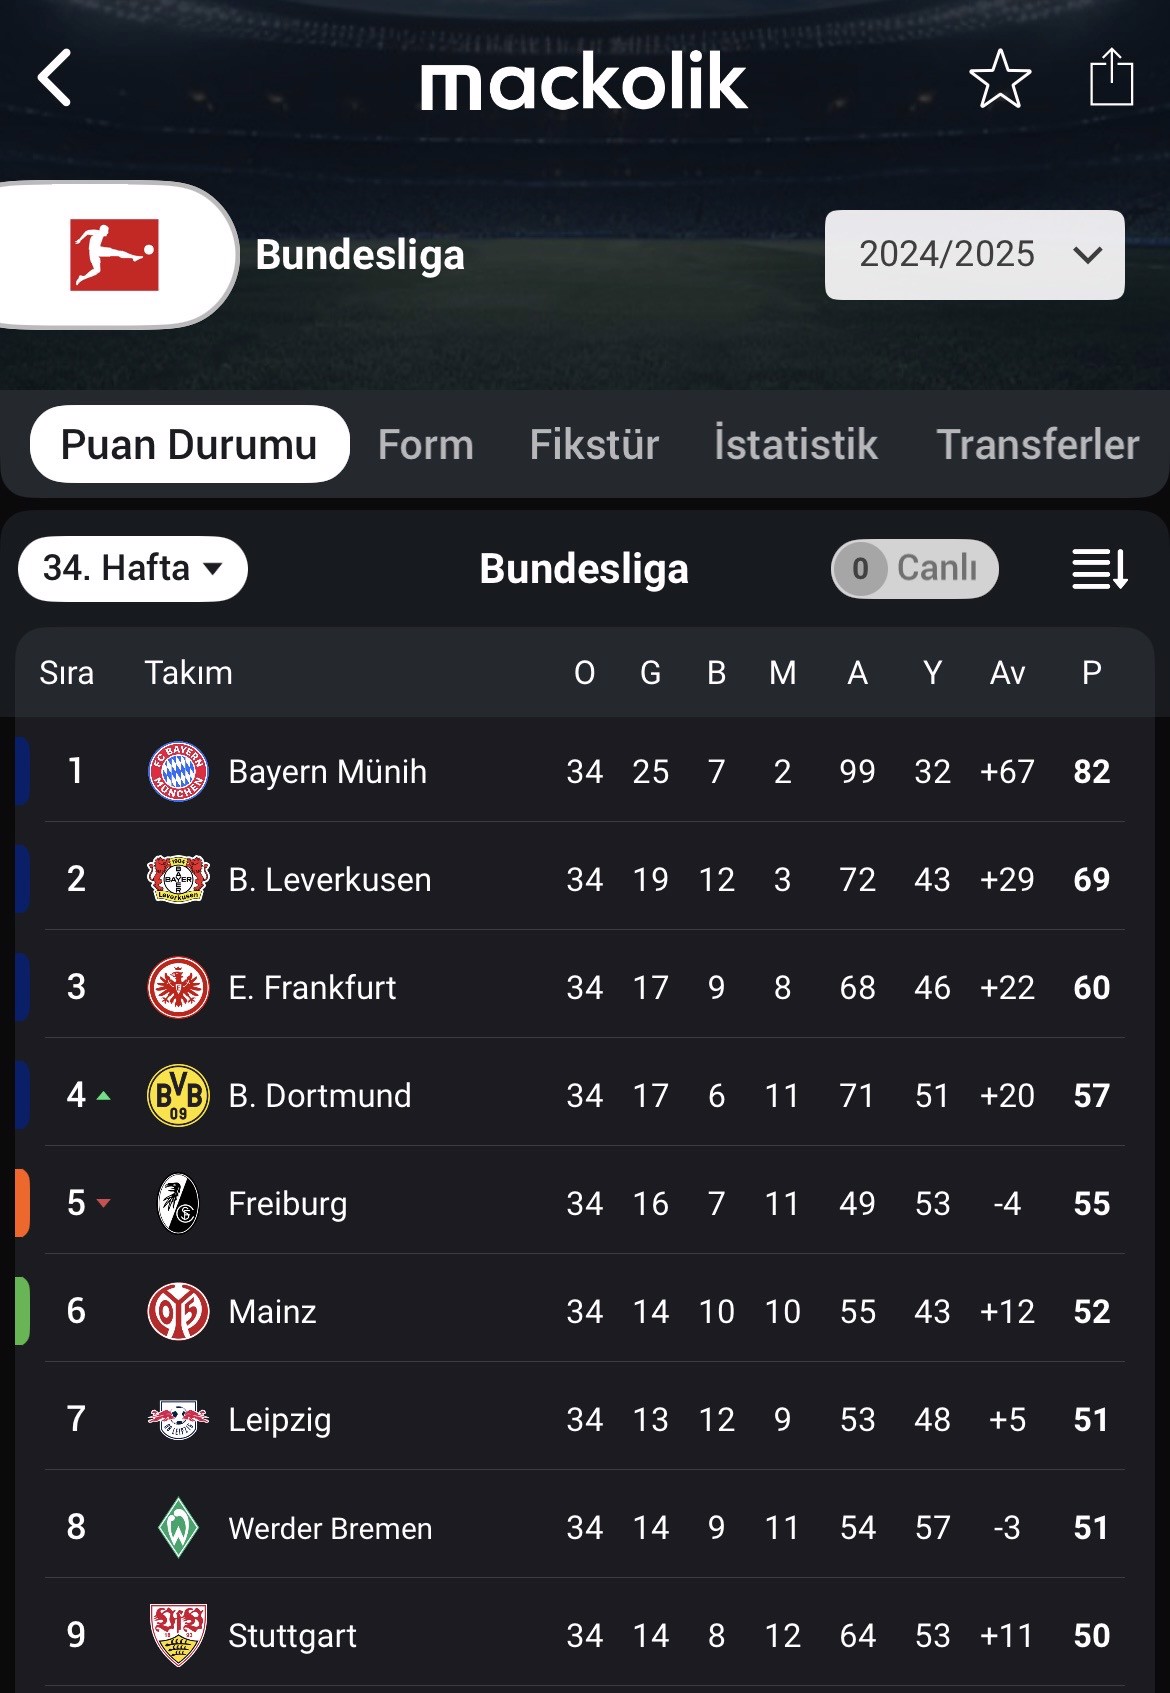Viewport: 1170px width, 1693px height.
Task: Tap the Werder Bremen club crest
Action: click(178, 1528)
